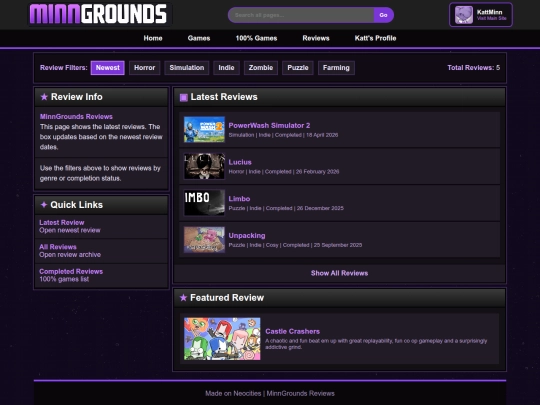Open the 100% Games nav item

[256, 38]
